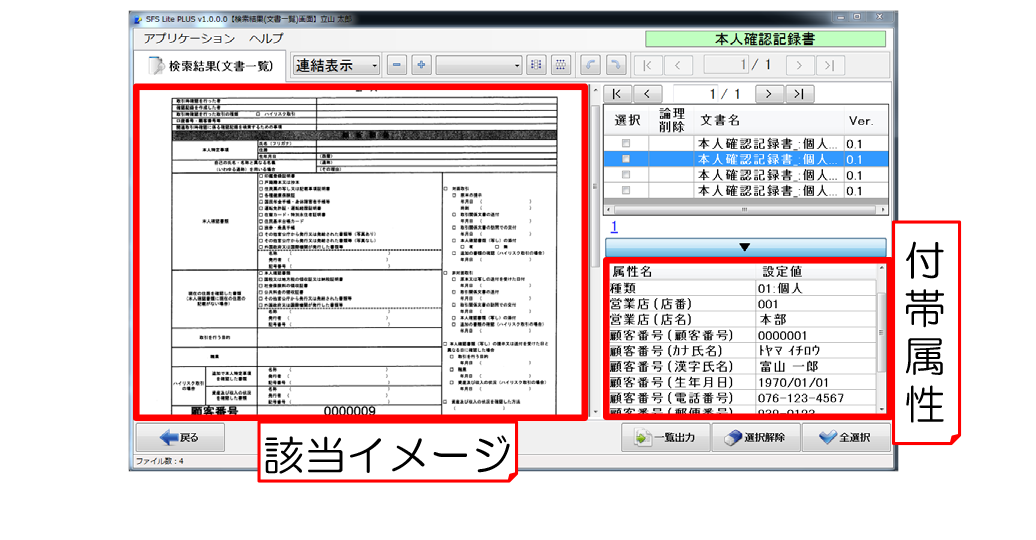The width and height of the screenshot is (1036, 540).
Task: Tick checkbox of last document row
Action: 626,190
